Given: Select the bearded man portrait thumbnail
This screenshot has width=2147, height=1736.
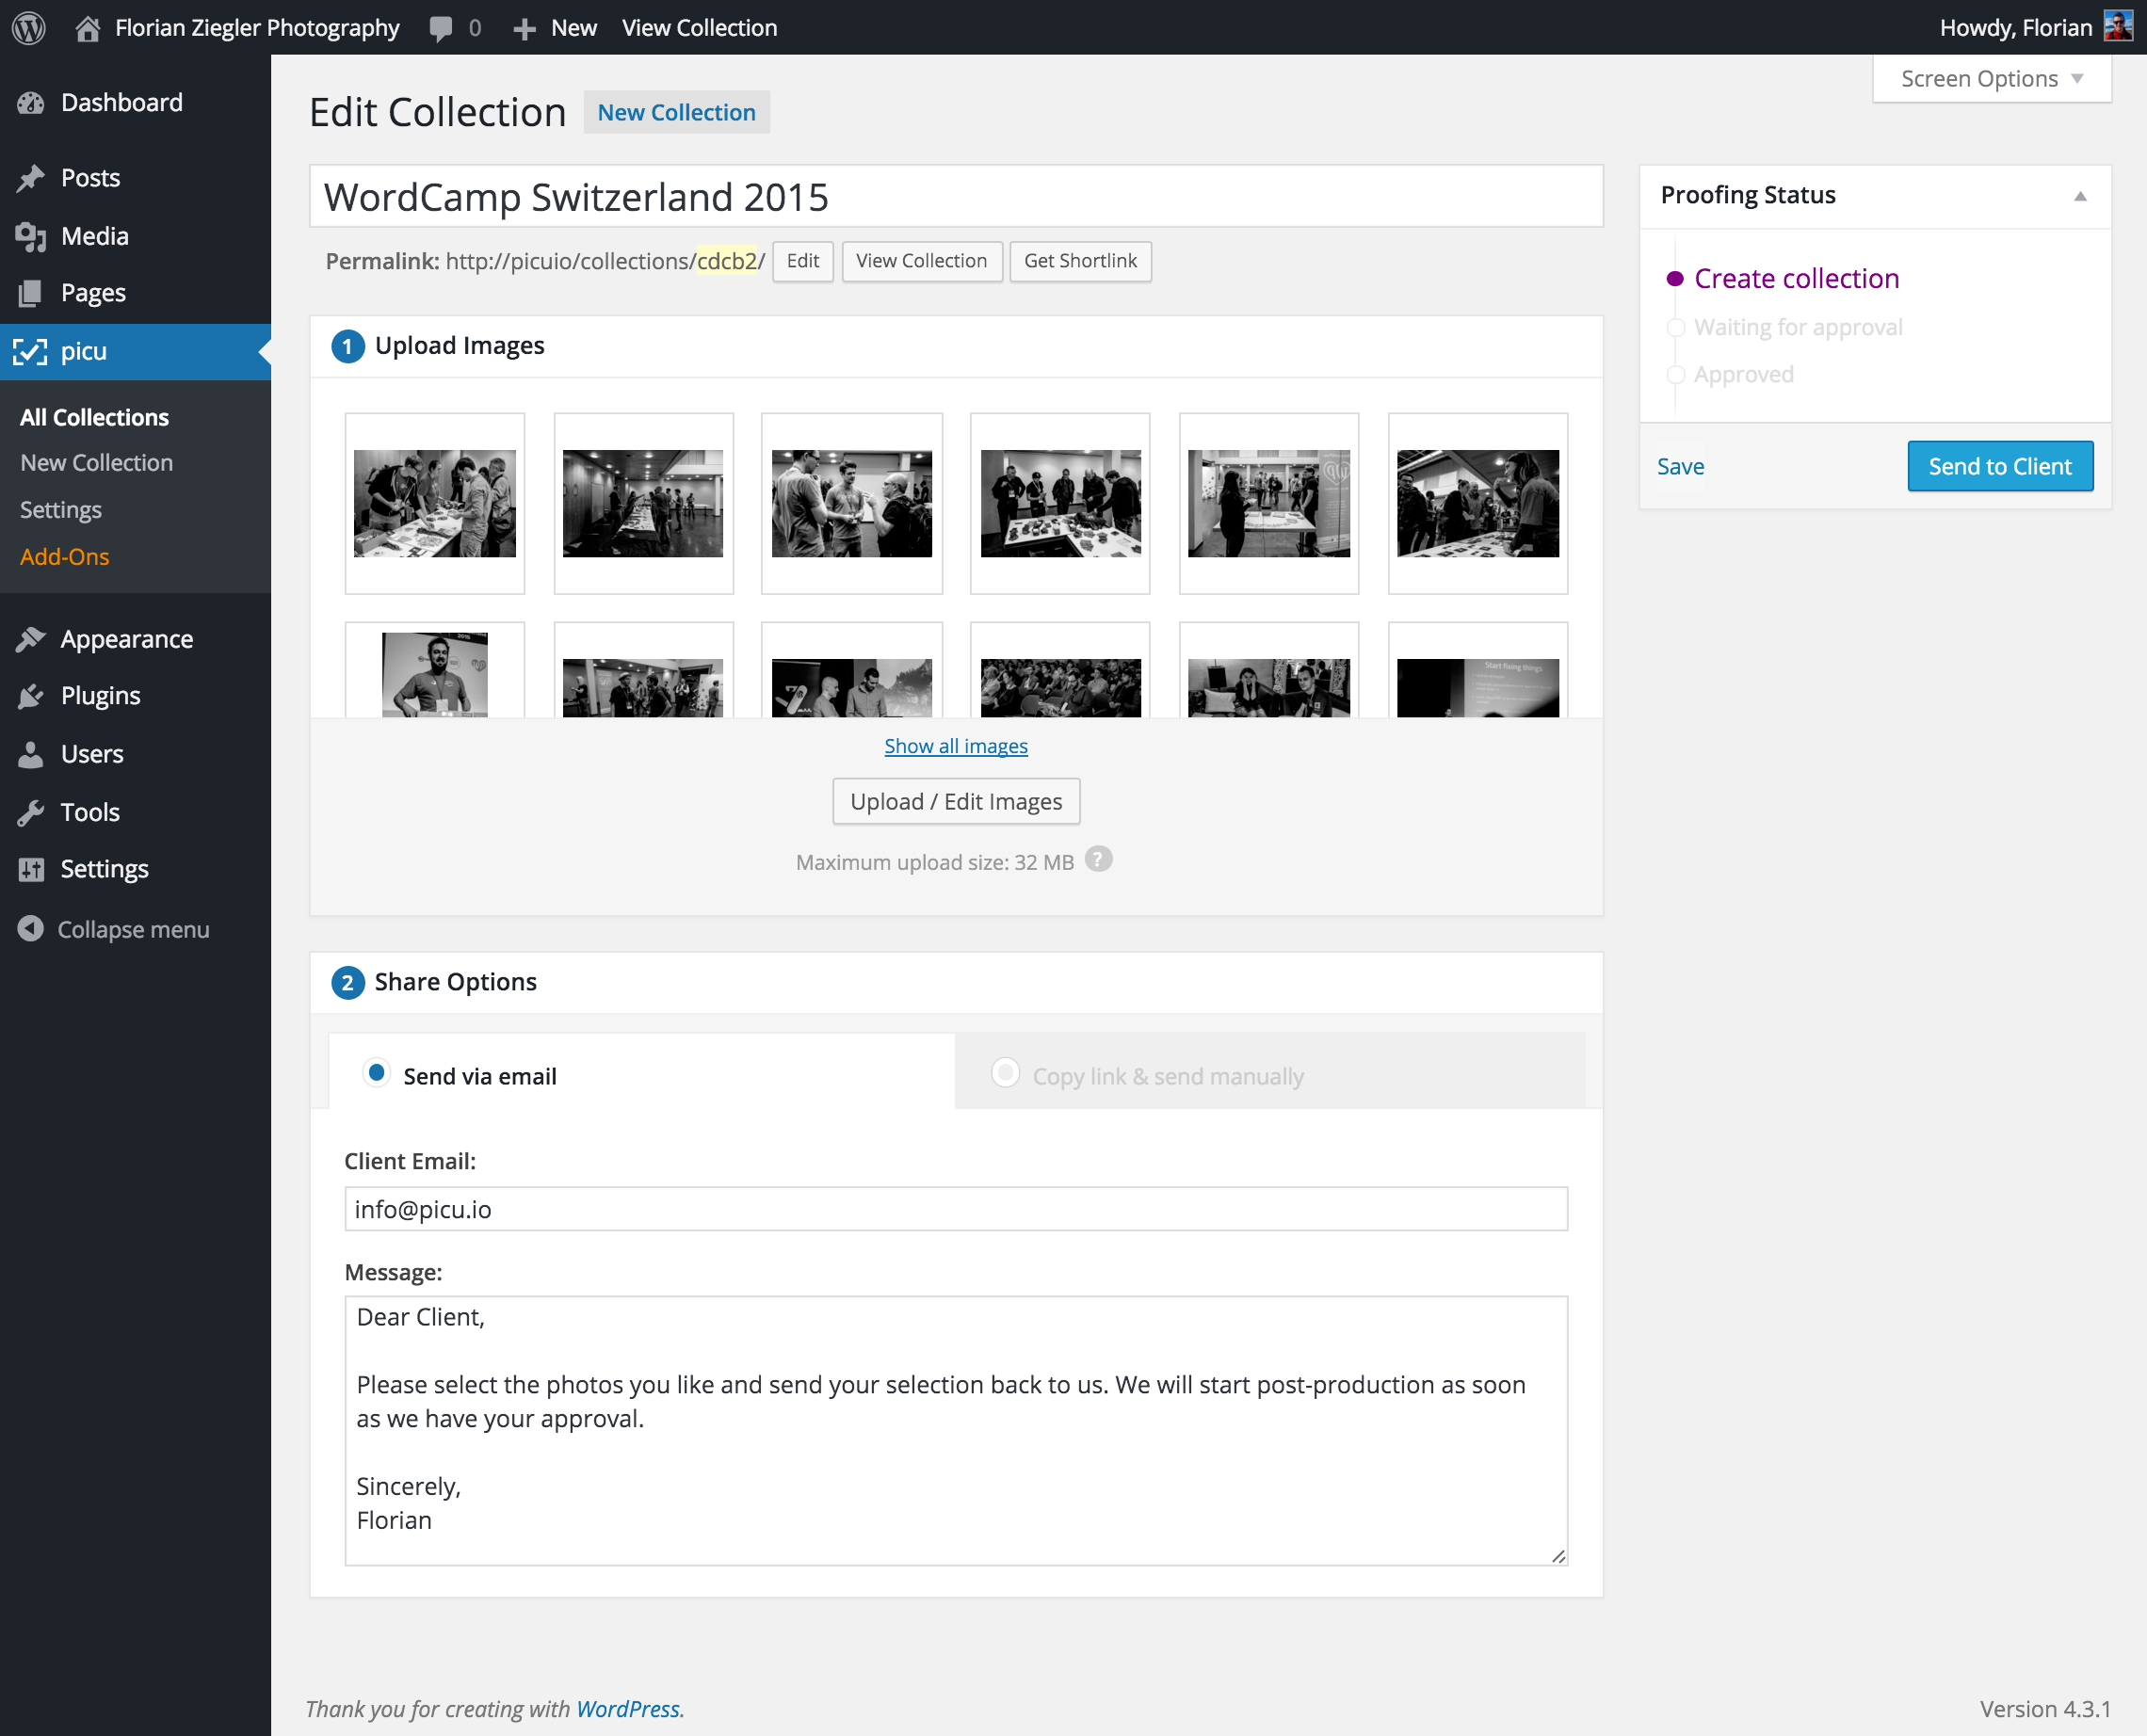Looking at the screenshot, I should point(435,672).
